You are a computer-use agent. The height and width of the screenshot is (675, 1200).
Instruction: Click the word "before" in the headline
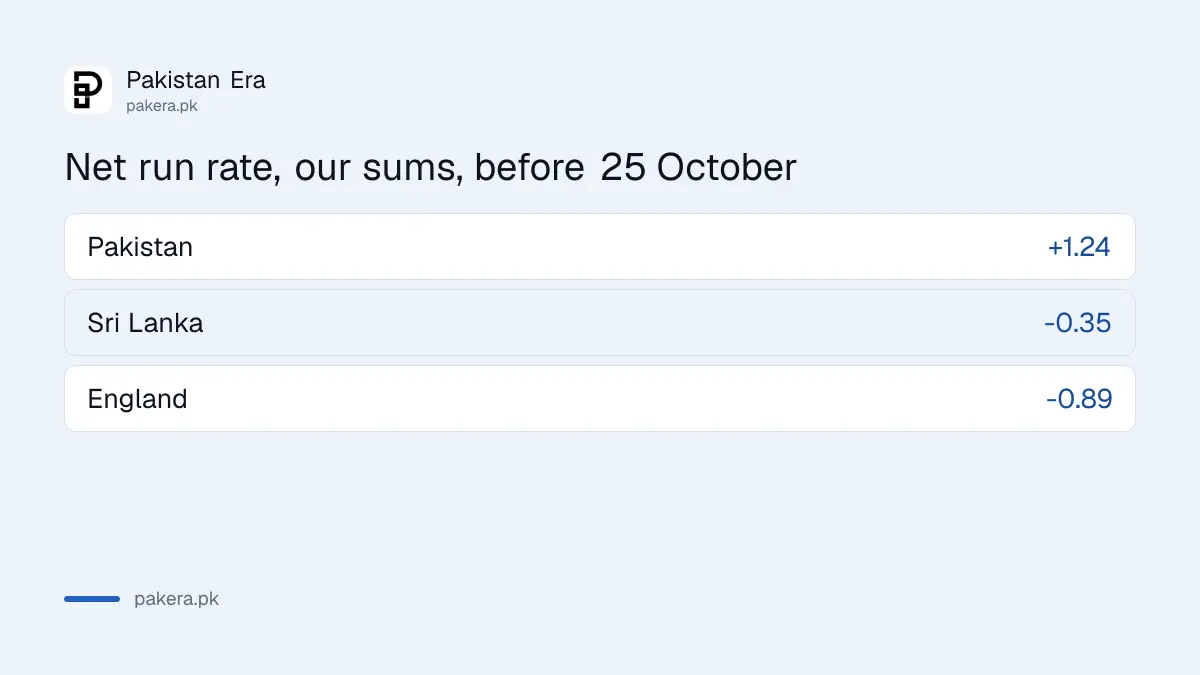(x=530, y=167)
